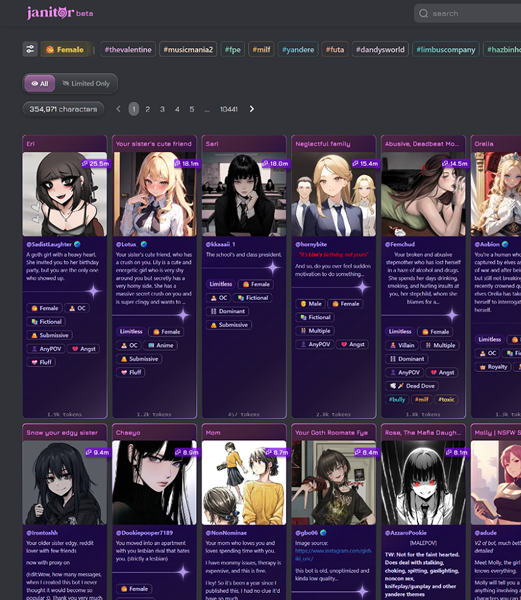Select current page 1 button

point(134,109)
